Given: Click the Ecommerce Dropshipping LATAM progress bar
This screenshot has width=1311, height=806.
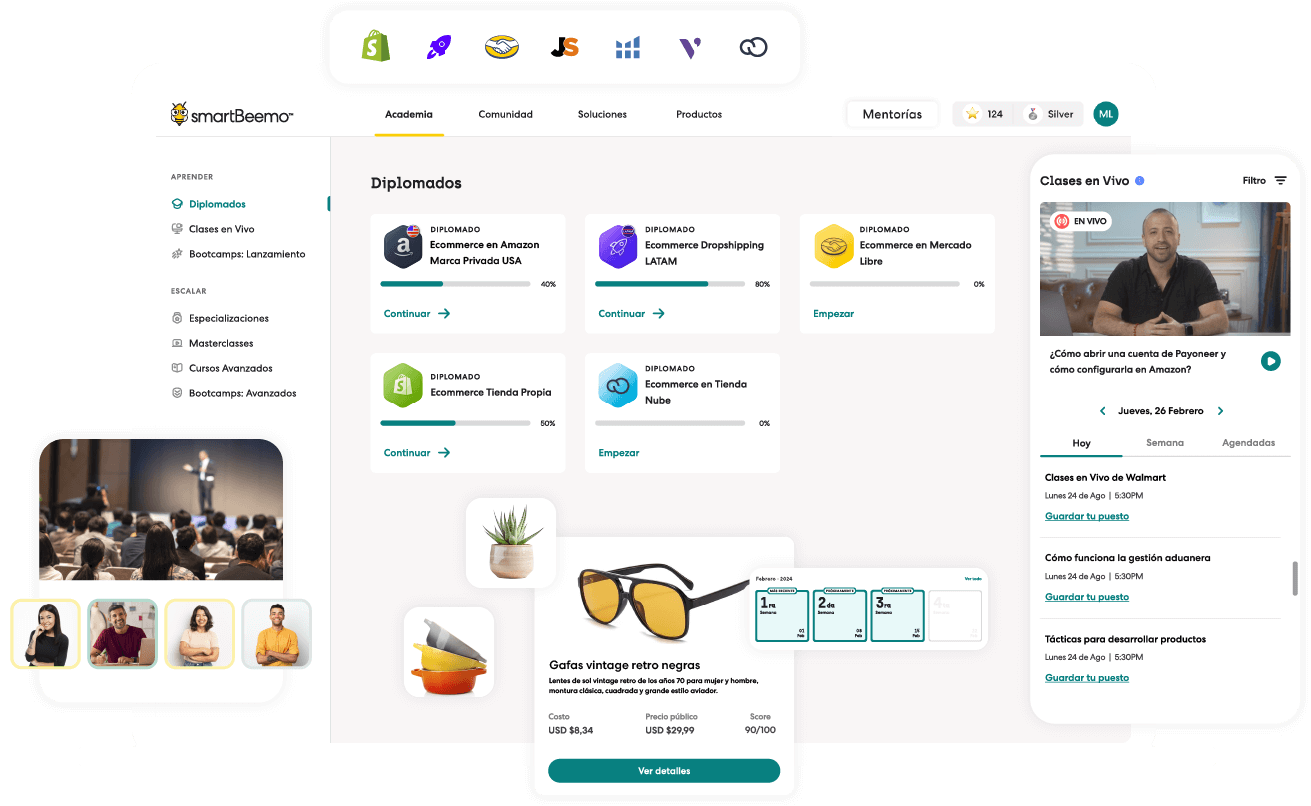Looking at the screenshot, I should coord(670,284).
